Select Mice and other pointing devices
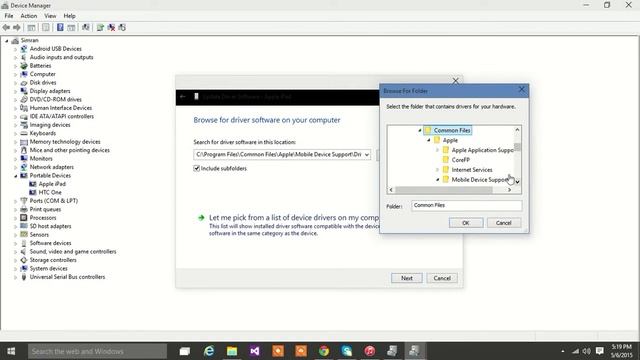The height and width of the screenshot is (360, 640). click(x=69, y=150)
